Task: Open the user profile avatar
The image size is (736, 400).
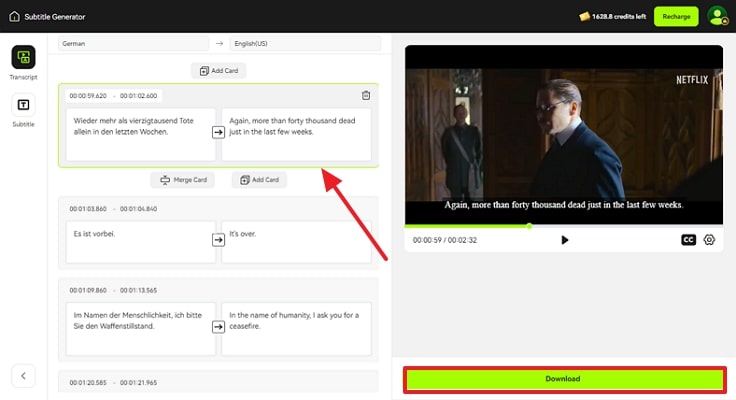Action: (717, 16)
